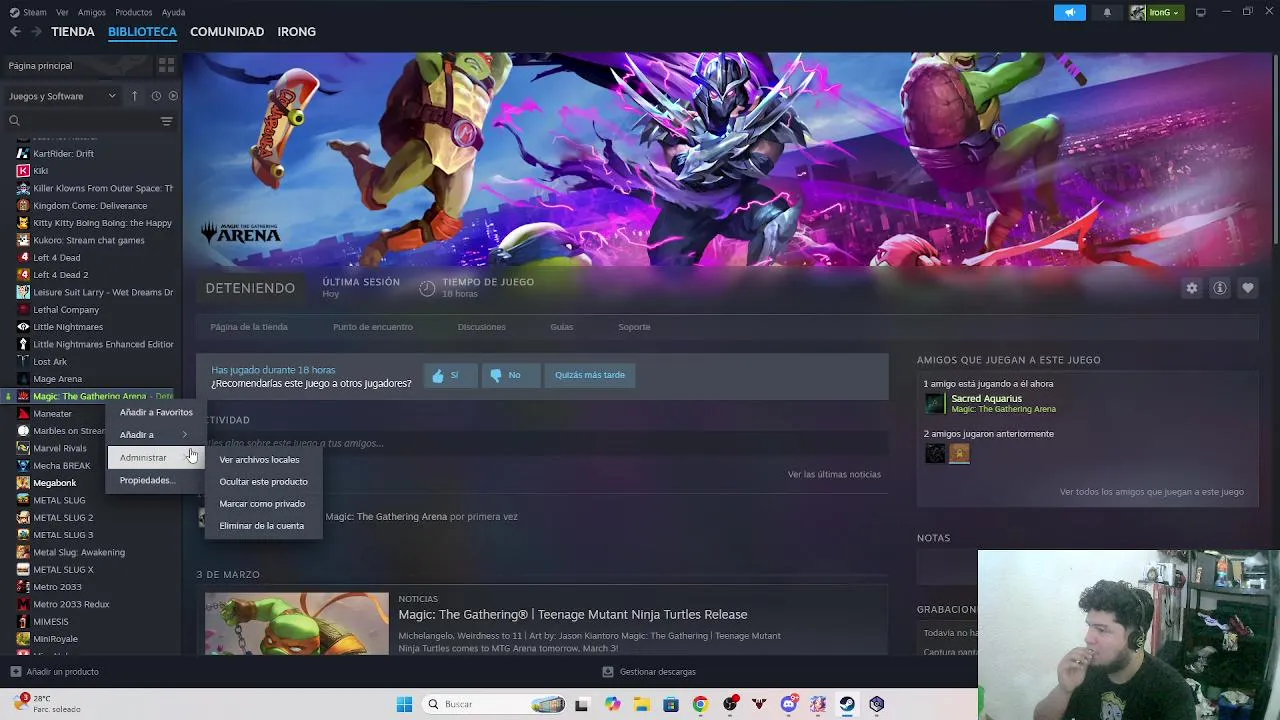
Task: Open Página de la tienda link
Action: (249, 327)
